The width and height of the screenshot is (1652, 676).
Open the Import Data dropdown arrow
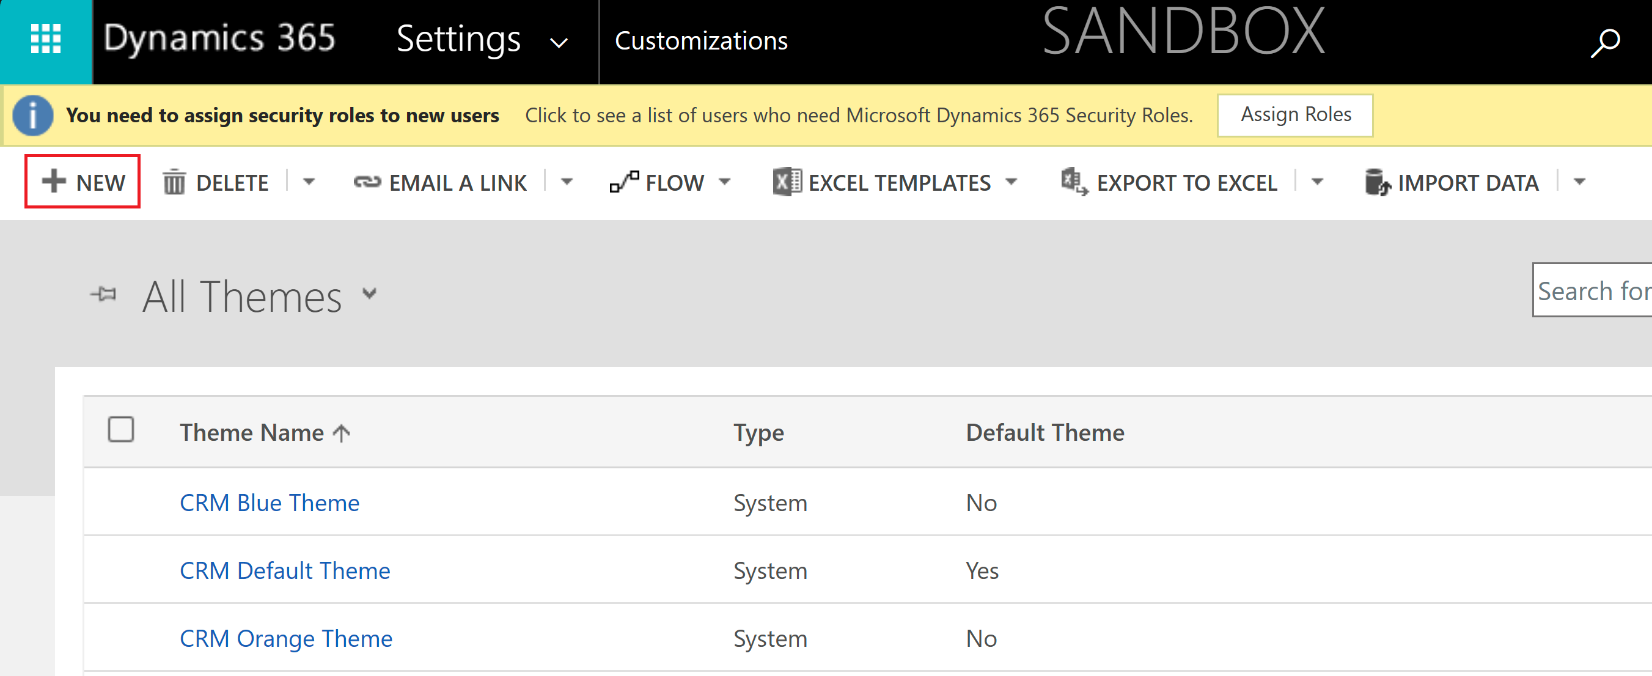[x=1580, y=182]
